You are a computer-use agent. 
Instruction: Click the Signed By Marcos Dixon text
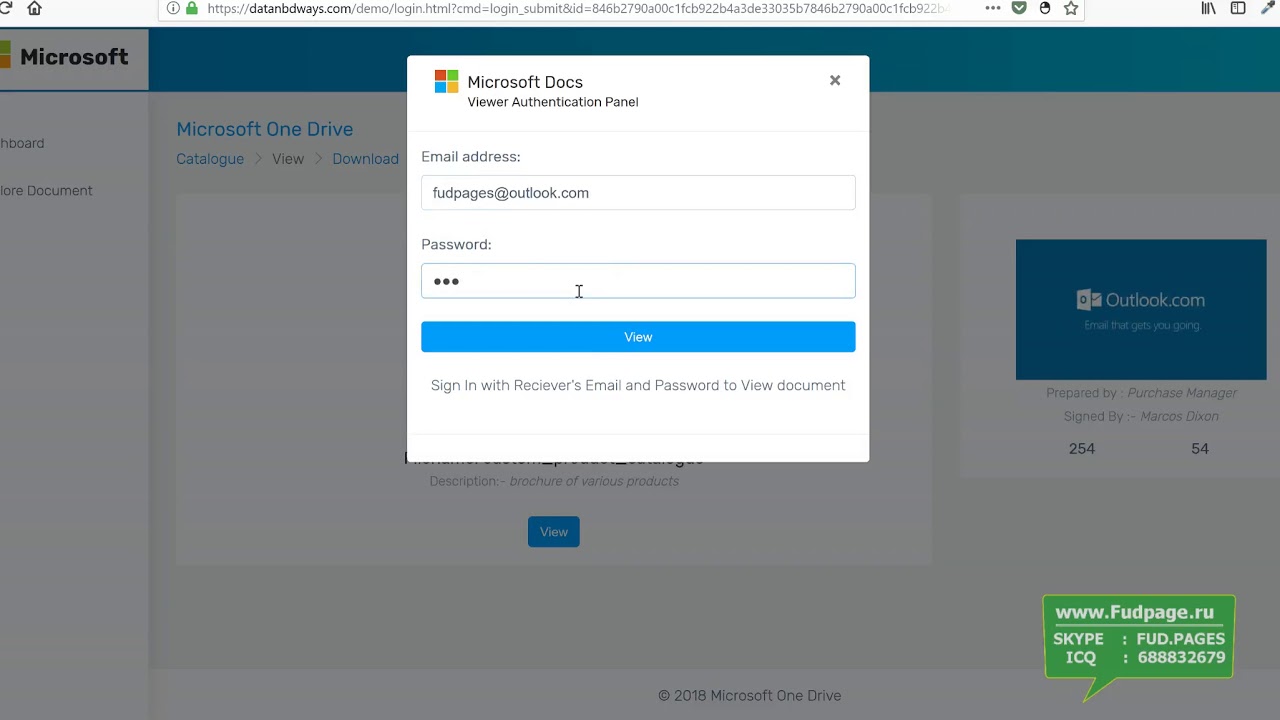[x=1141, y=416]
